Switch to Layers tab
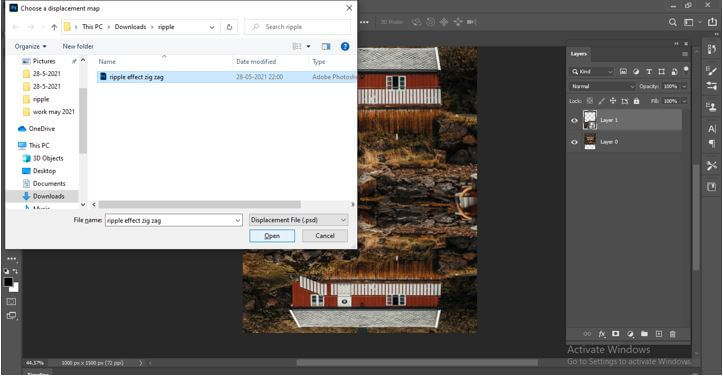 [x=578, y=54]
